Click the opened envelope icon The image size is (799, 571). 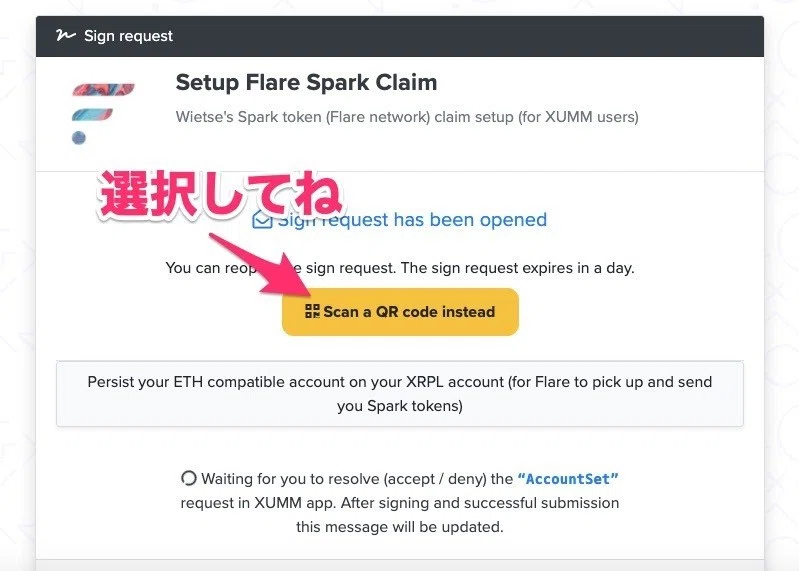click(262, 220)
